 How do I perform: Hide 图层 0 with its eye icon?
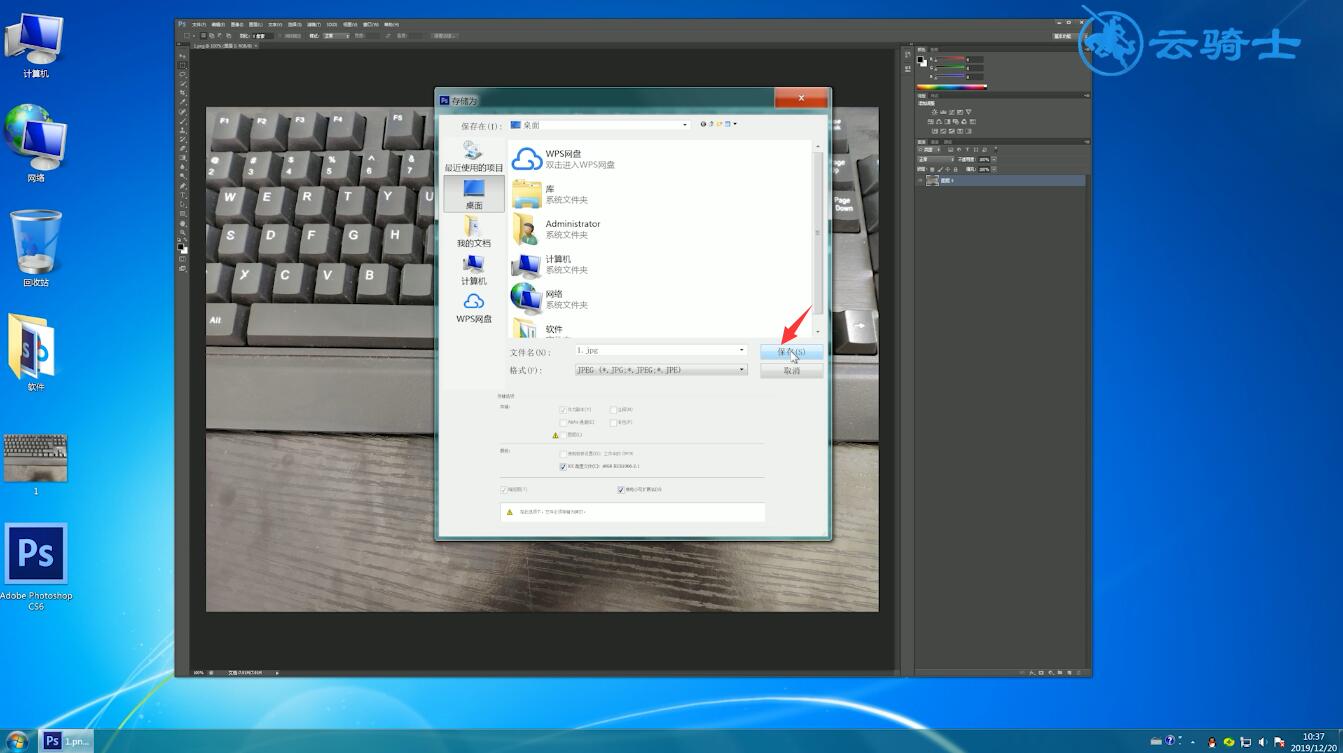920,181
